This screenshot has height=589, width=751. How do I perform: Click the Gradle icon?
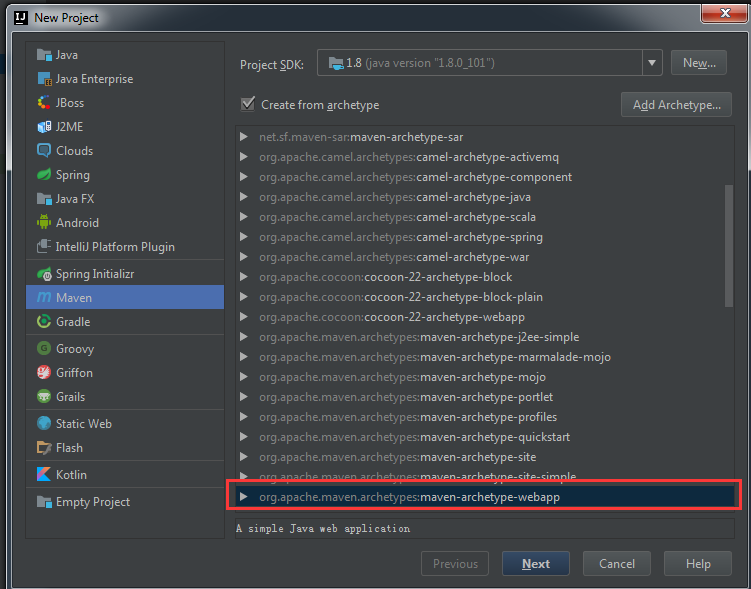(x=44, y=321)
